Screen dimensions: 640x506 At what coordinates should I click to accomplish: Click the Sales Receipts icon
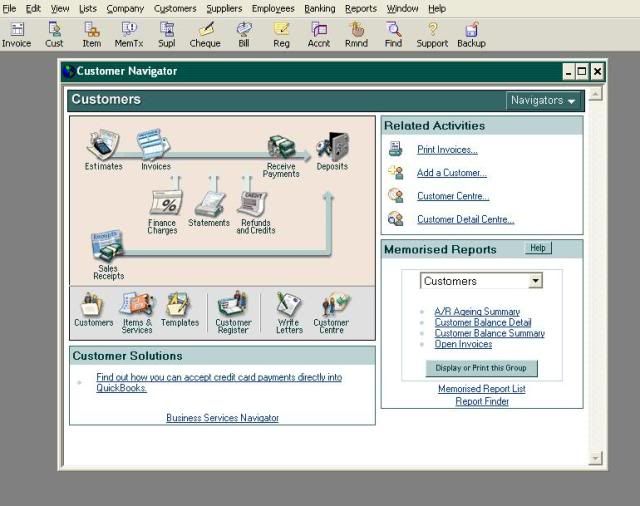107,246
